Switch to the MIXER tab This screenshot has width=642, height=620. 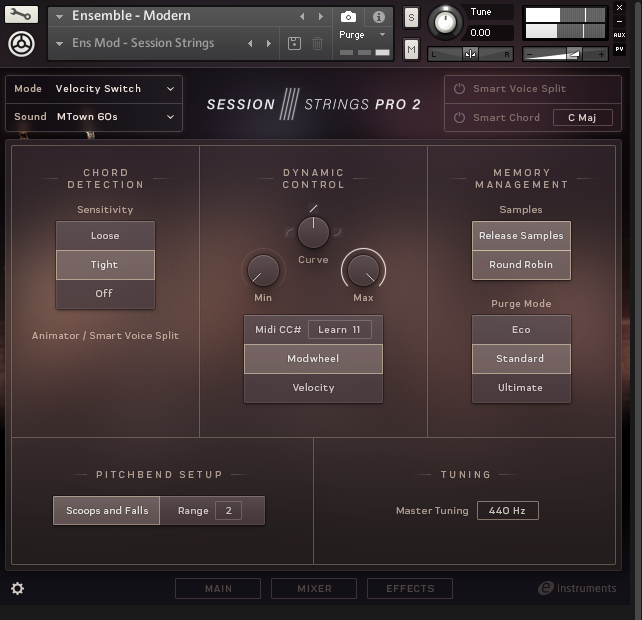point(314,589)
